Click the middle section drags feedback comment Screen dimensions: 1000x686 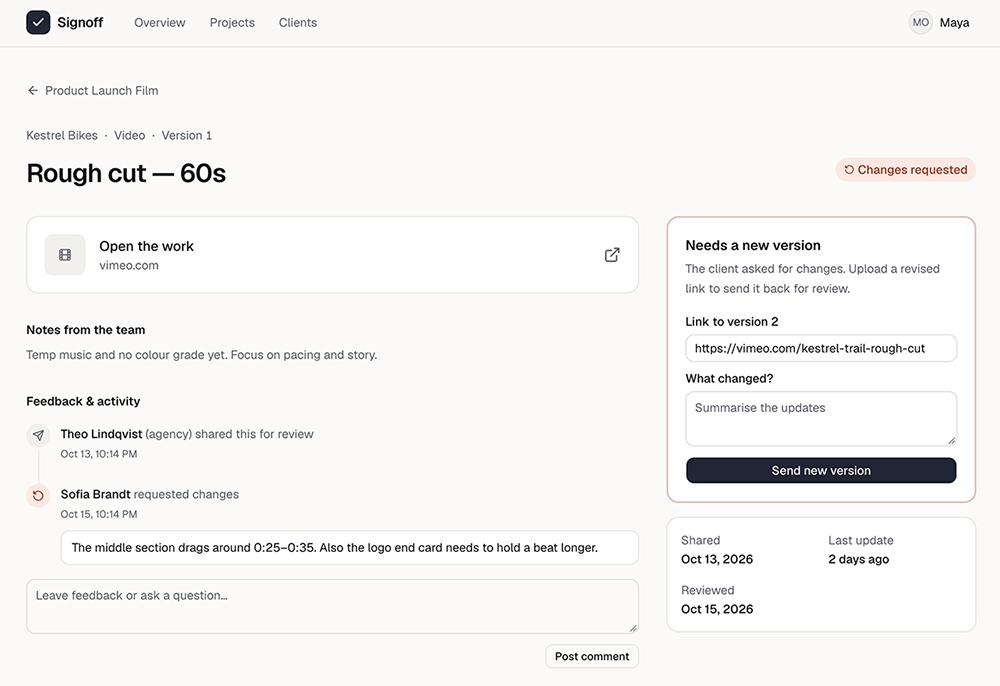tap(349, 548)
